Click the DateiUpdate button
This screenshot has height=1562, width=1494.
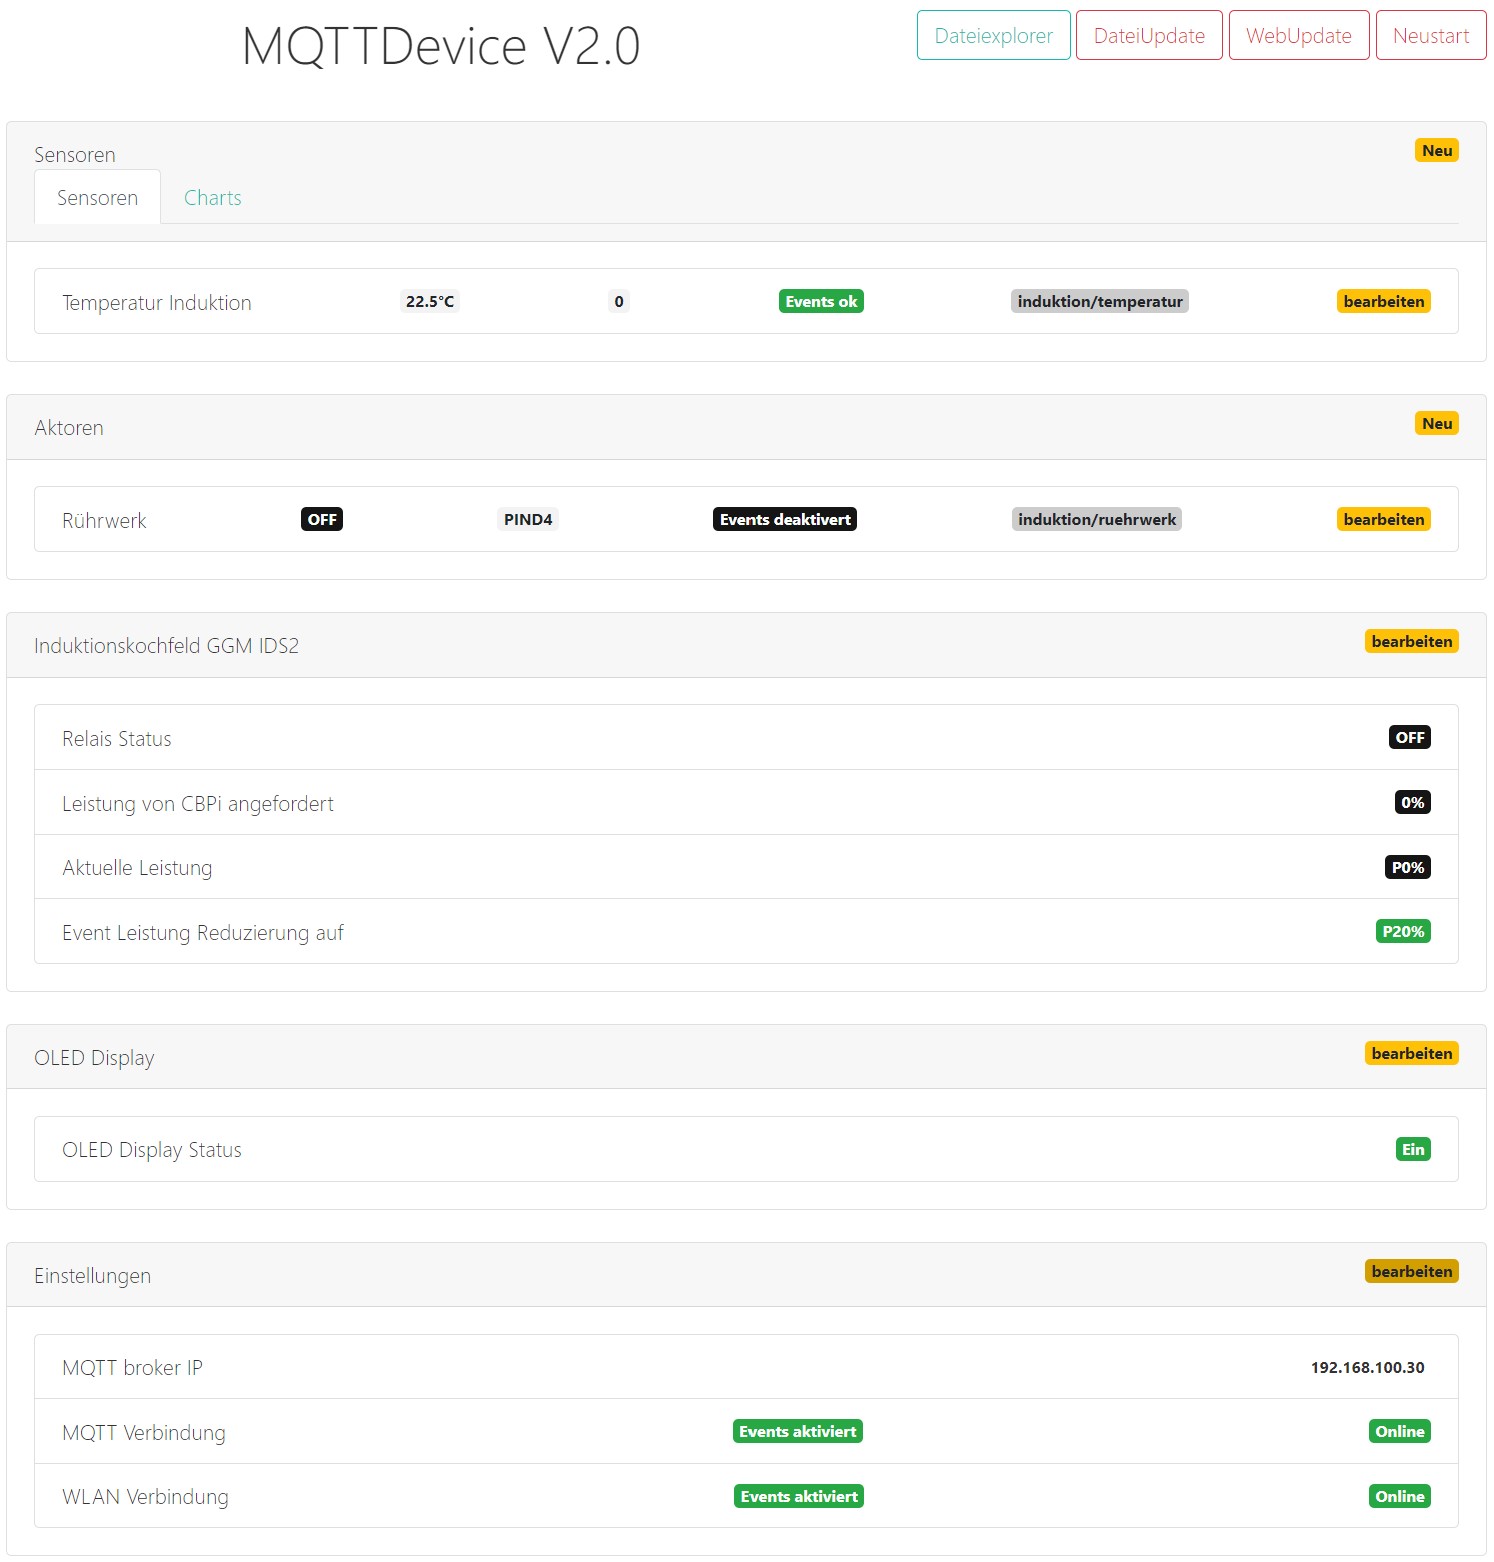point(1149,36)
